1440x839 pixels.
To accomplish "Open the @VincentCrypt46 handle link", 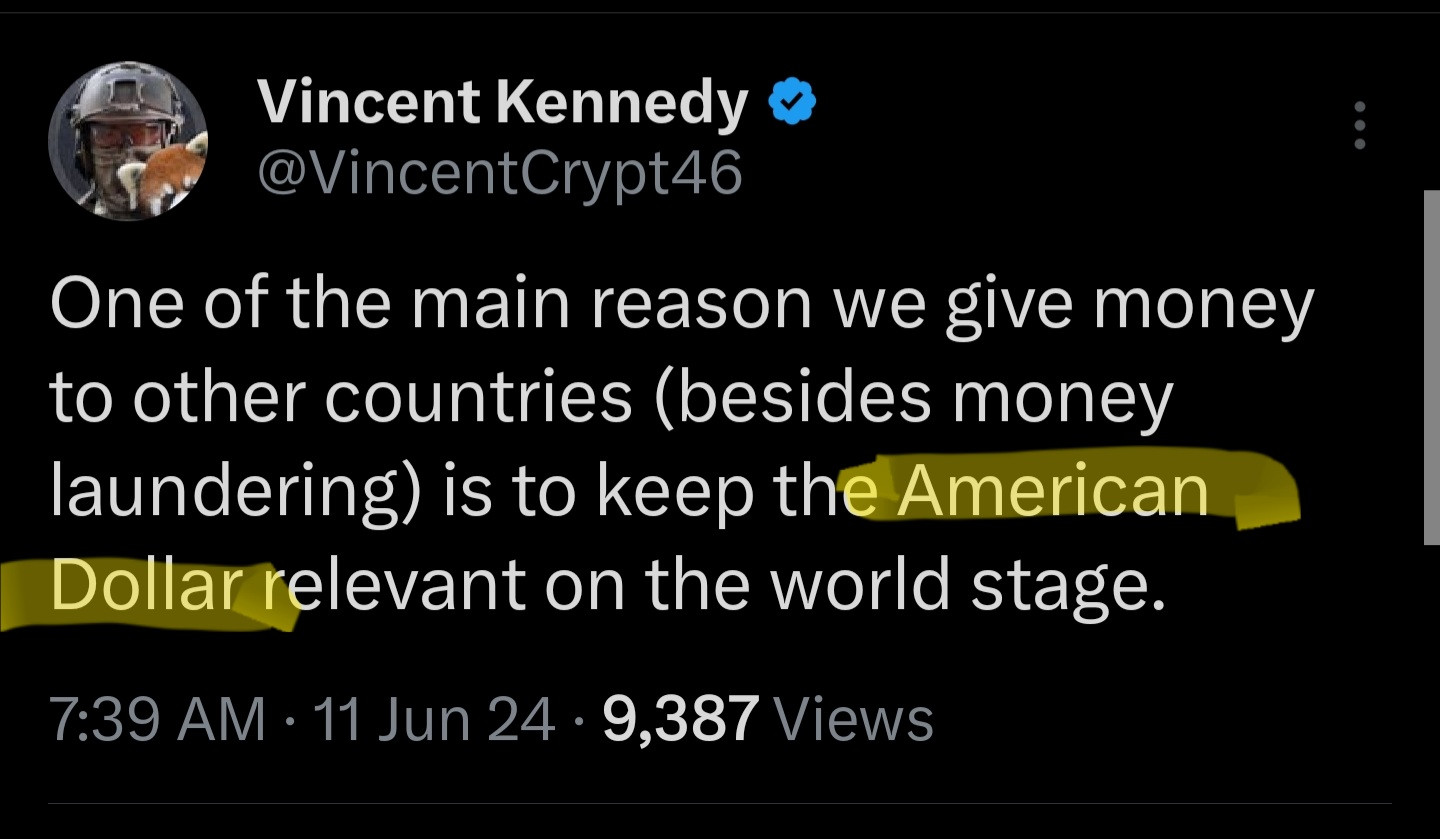I will coord(500,173).
